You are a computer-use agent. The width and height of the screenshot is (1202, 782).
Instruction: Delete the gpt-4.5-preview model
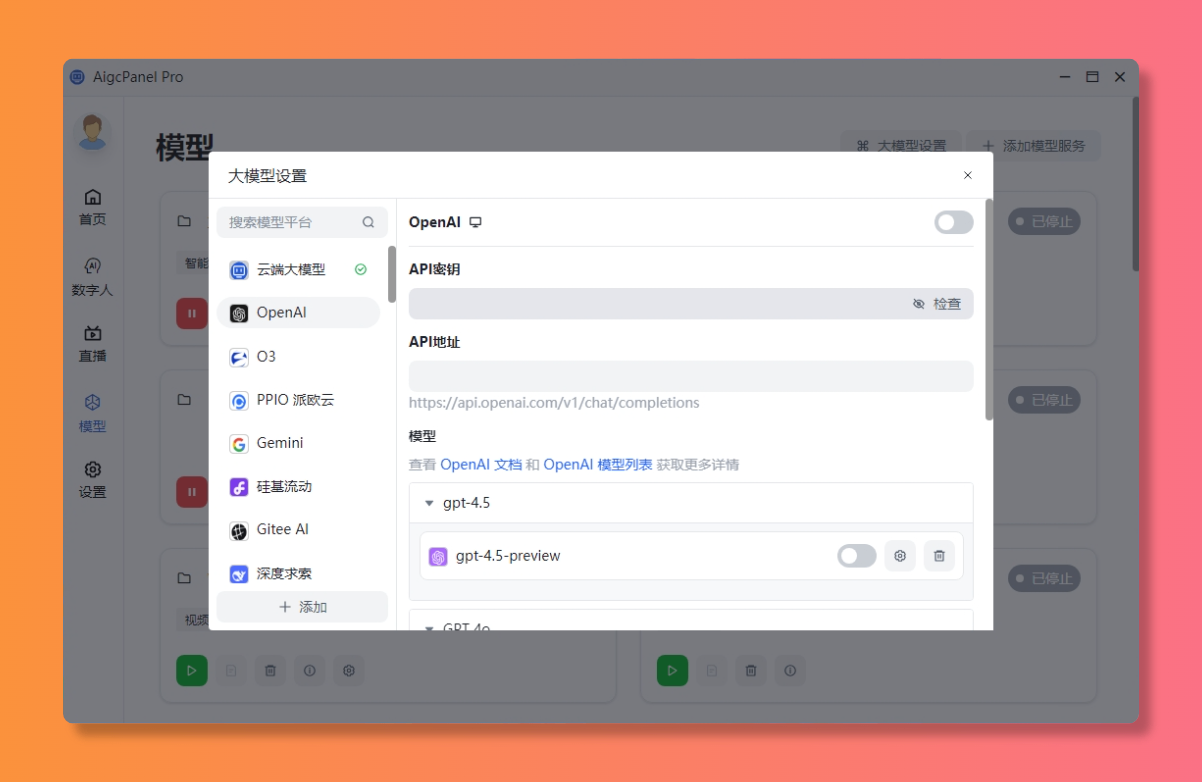click(939, 555)
